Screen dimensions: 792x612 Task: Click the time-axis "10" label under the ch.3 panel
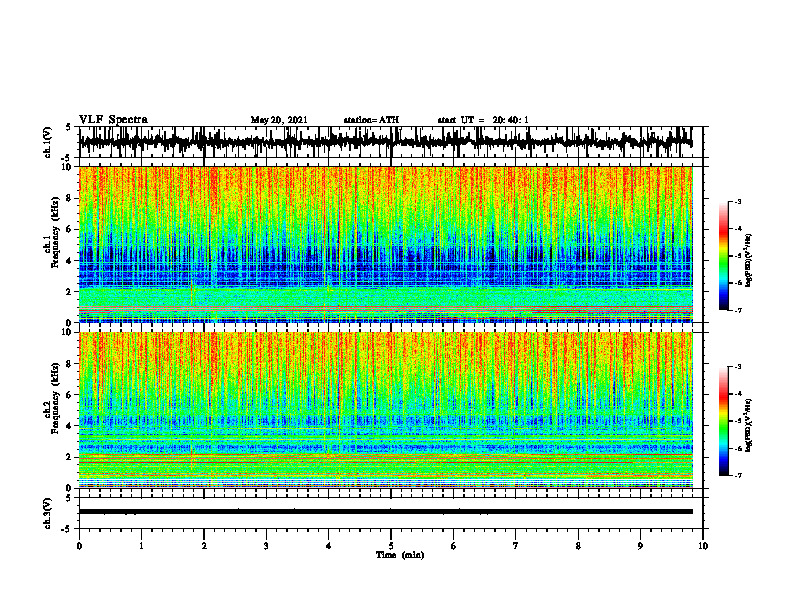coord(703,546)
